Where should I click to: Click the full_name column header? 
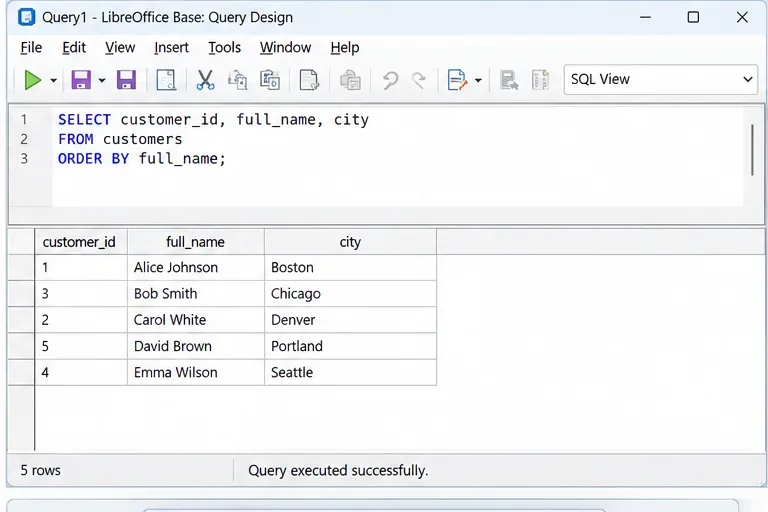pyautogui.click(x=196, y=242)
